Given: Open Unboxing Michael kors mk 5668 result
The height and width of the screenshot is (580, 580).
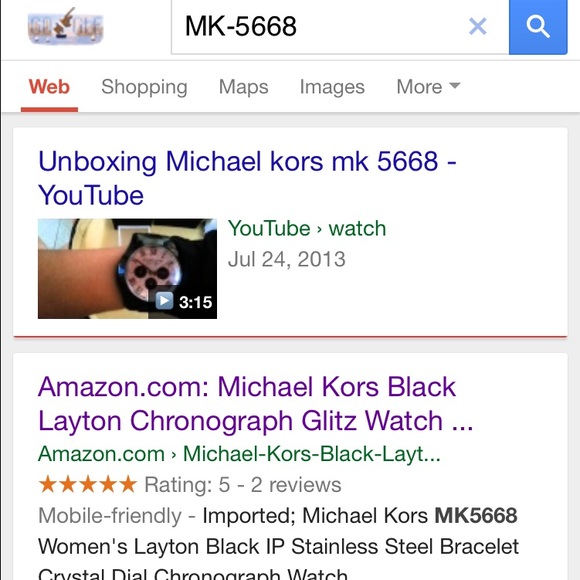Looking at the screenshot, I should 247,178.
